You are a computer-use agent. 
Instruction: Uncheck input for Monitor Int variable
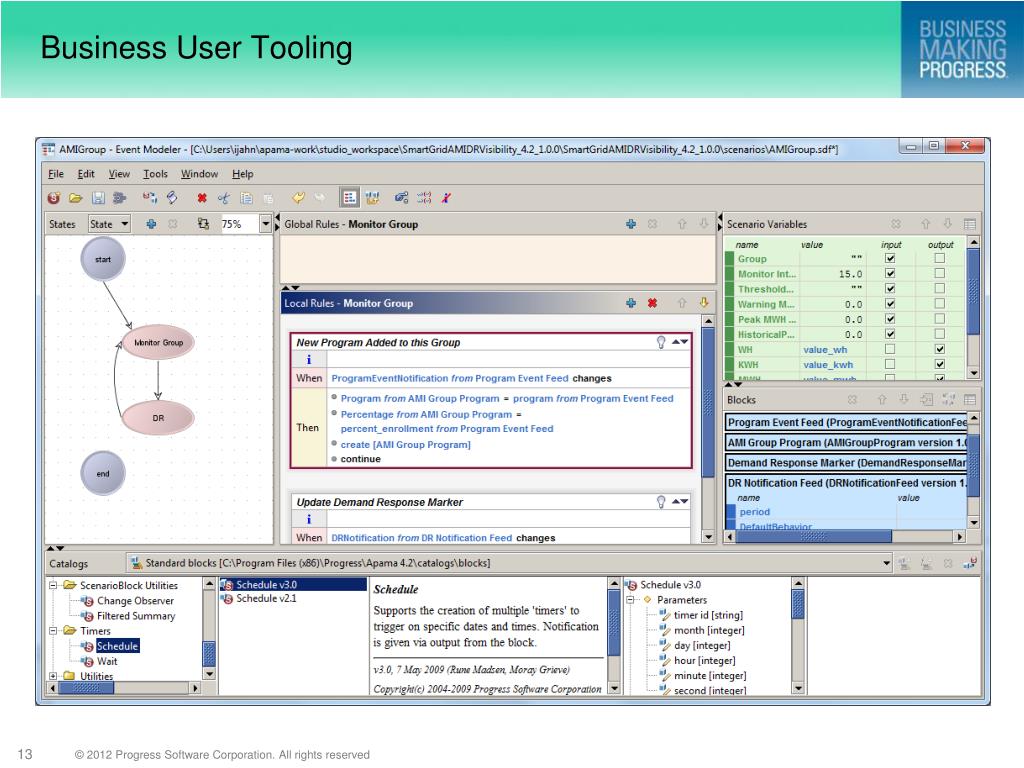click(x=889, y=274)
